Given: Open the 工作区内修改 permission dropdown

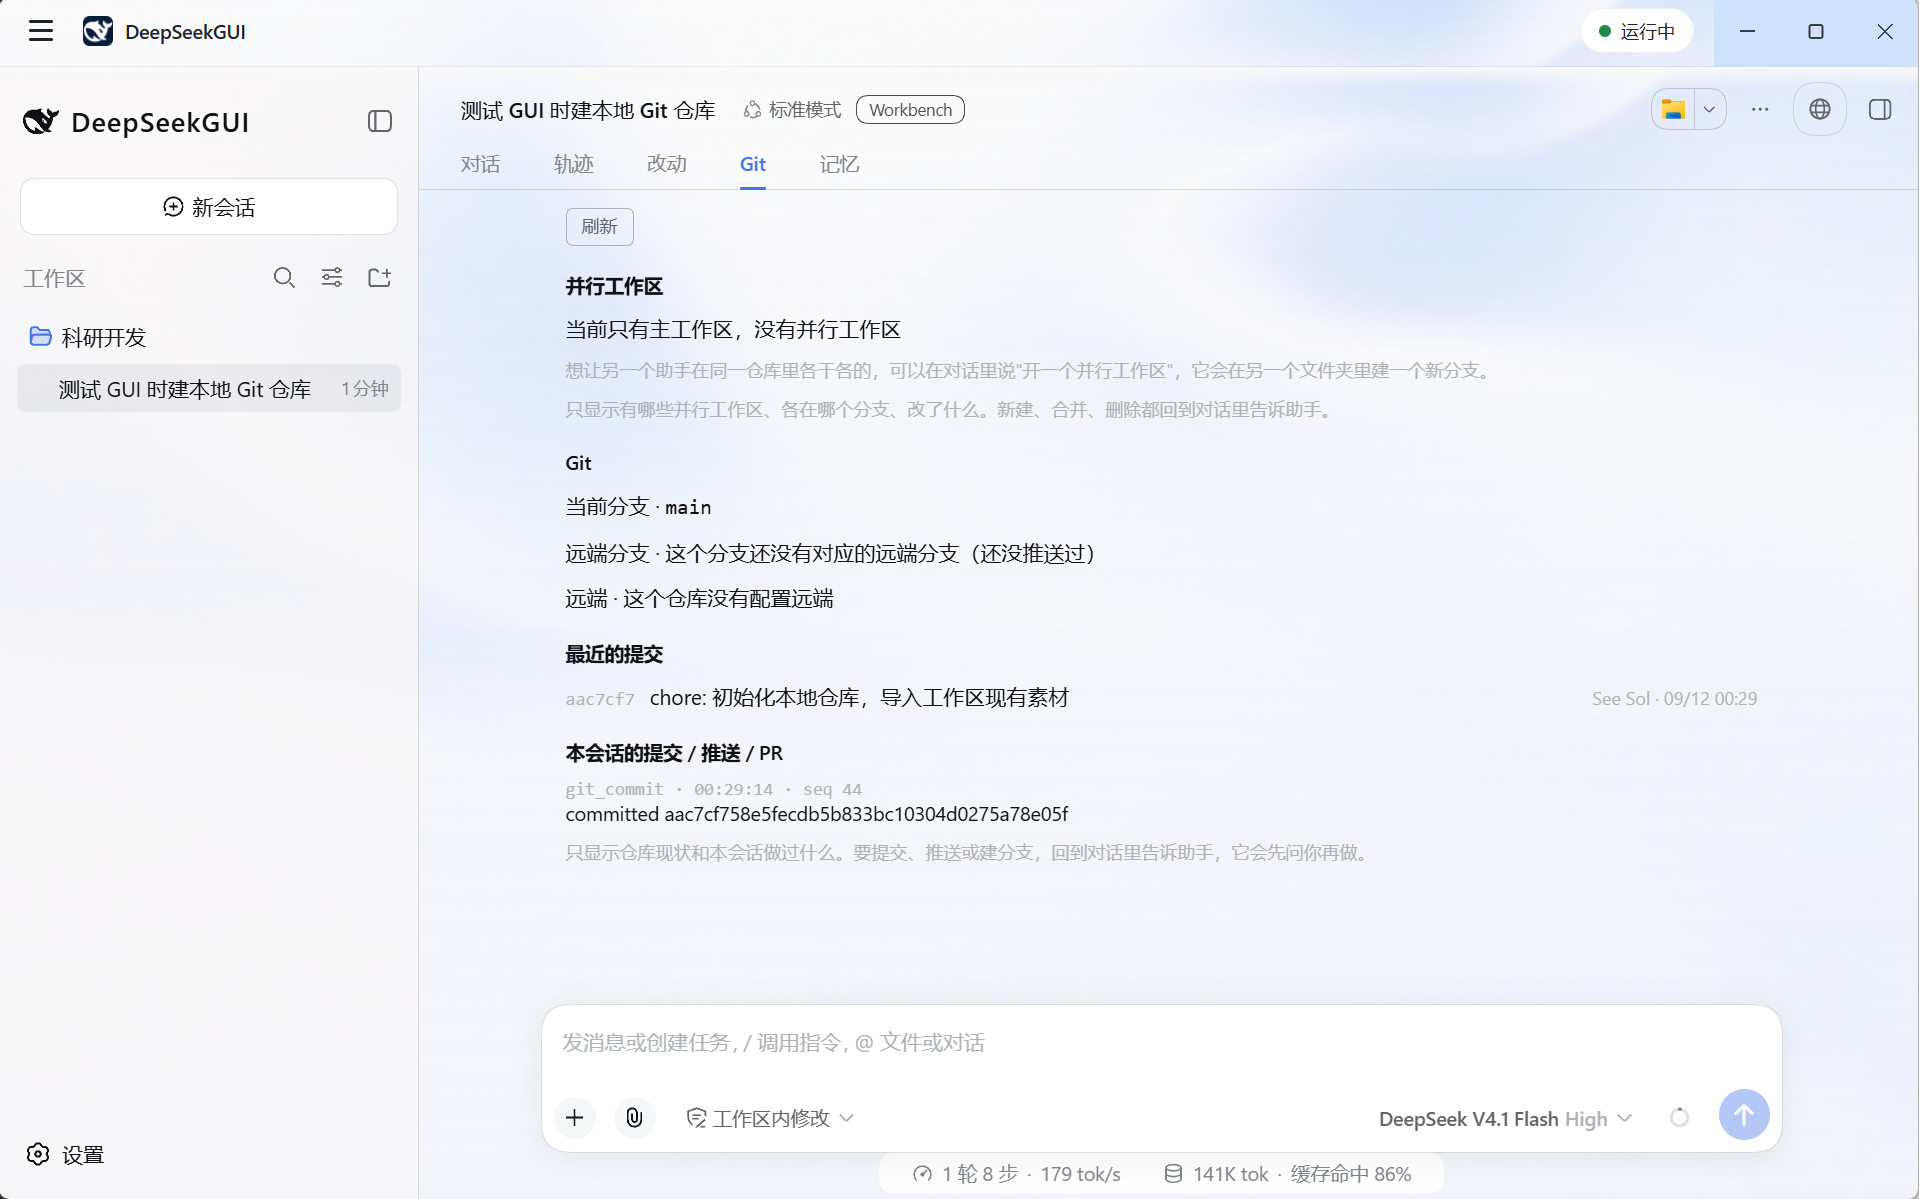Looking at the screenshot, I should (770, 1118).
